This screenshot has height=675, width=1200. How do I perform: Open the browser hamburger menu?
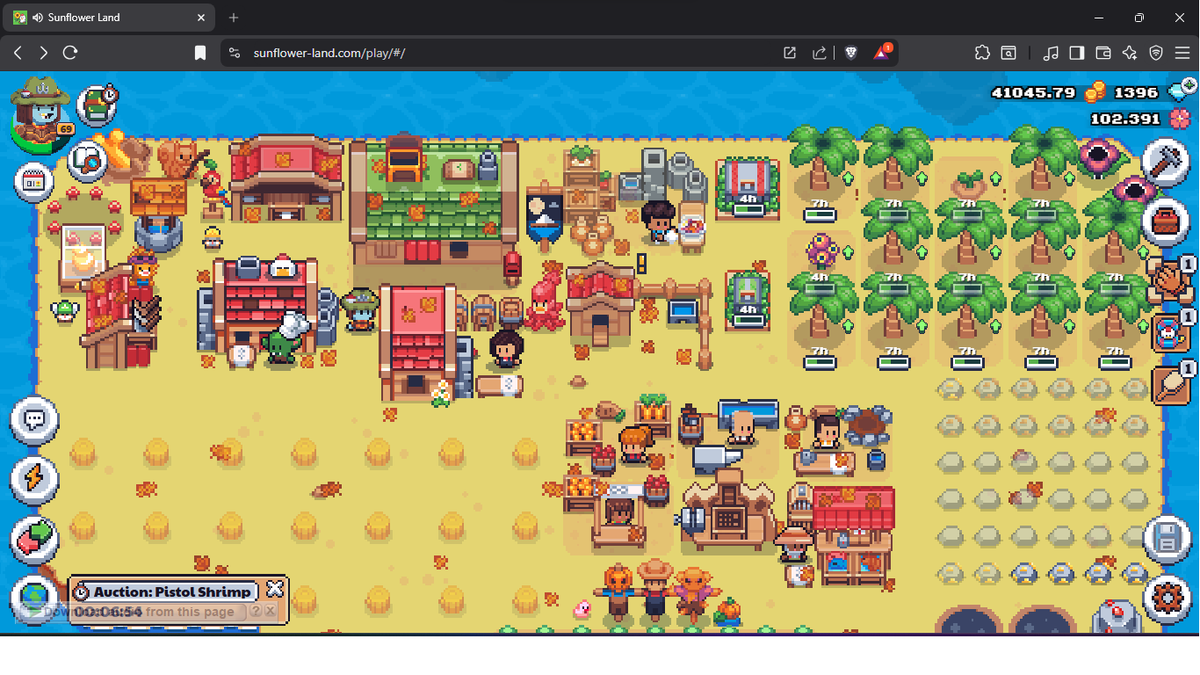click(x=1182, y=53)
